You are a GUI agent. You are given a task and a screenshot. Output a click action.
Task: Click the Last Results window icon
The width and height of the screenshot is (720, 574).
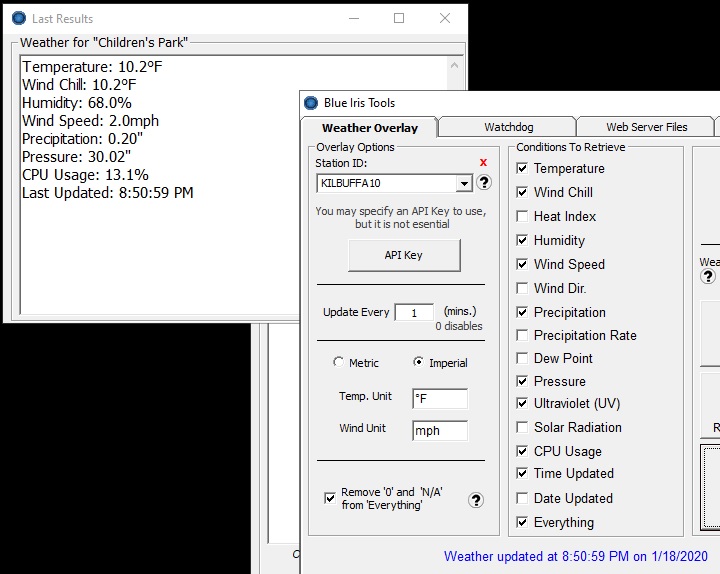(x=19, y=18)
